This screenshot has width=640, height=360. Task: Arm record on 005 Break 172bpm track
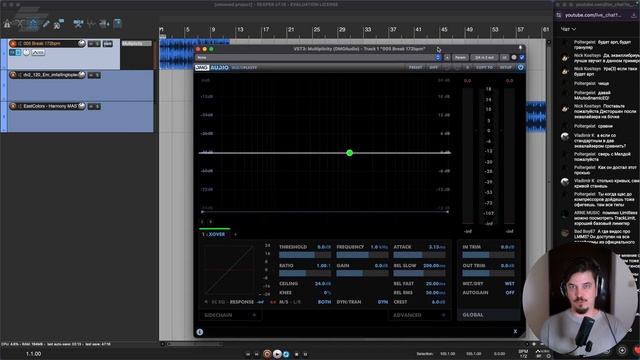coord(13,44)
